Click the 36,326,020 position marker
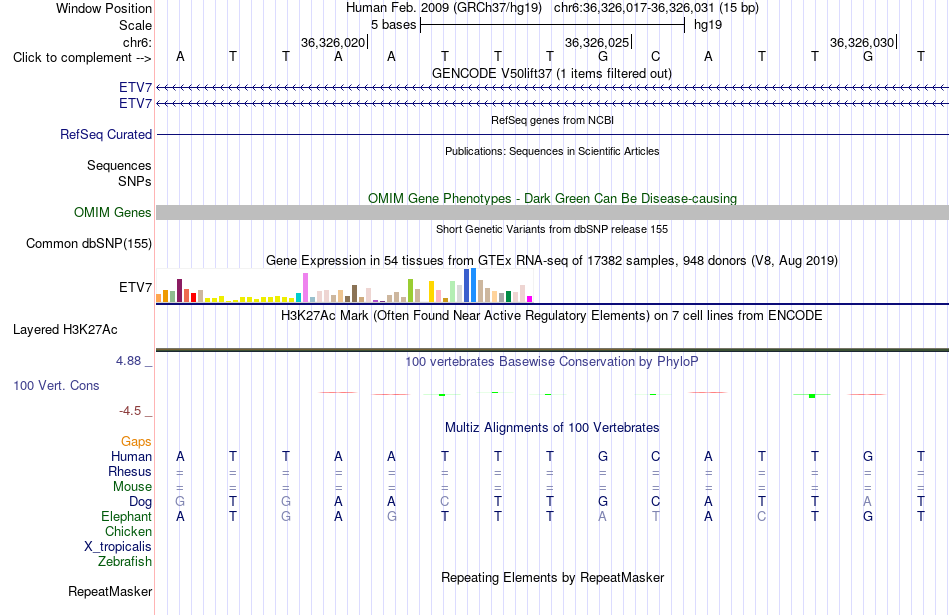This screenshot has height=615, width=950. pyautogui.click(x=334, y=42)
